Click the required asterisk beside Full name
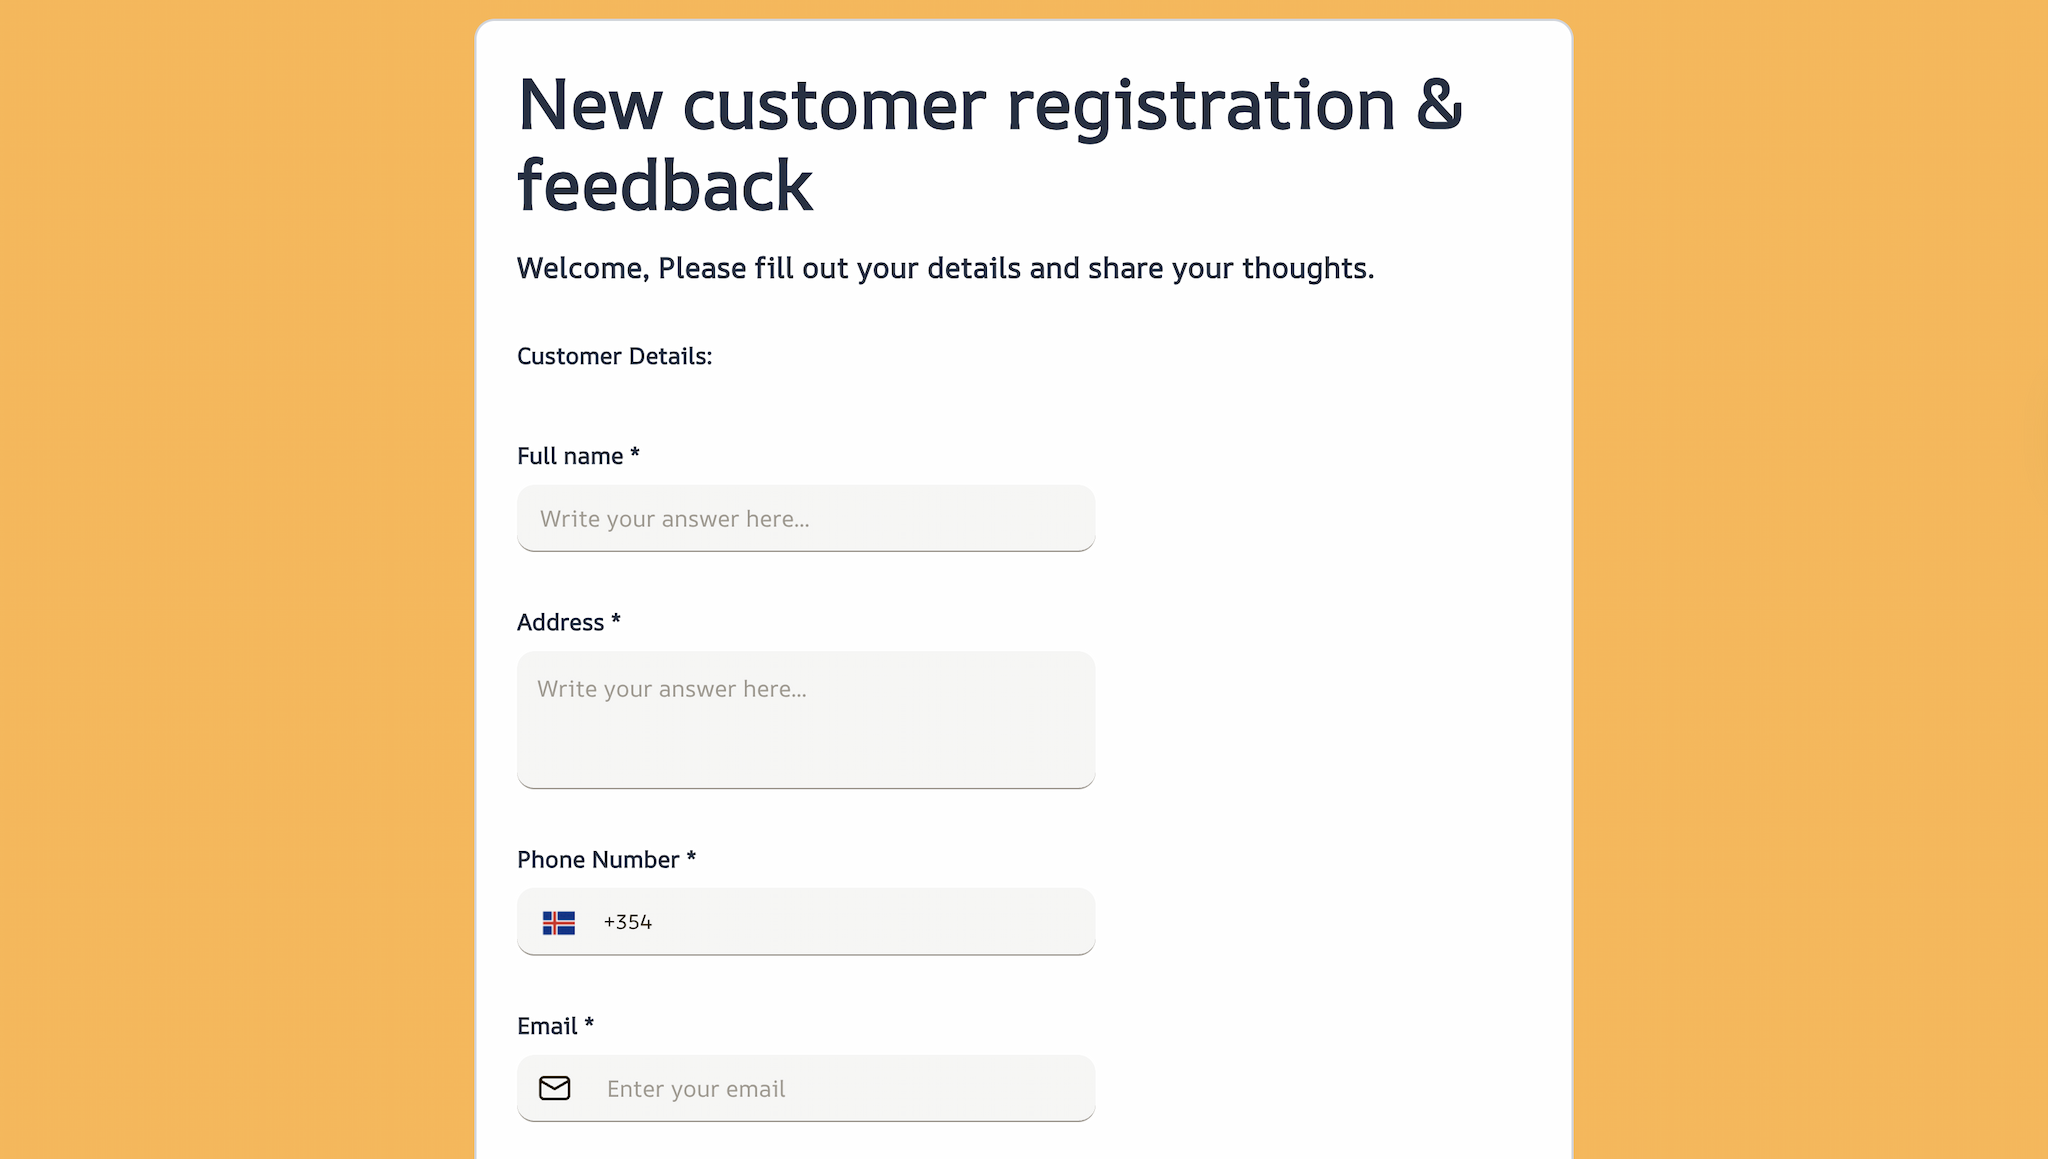This screenshot has height=1159, width=2048. click(x=635, y=454)
